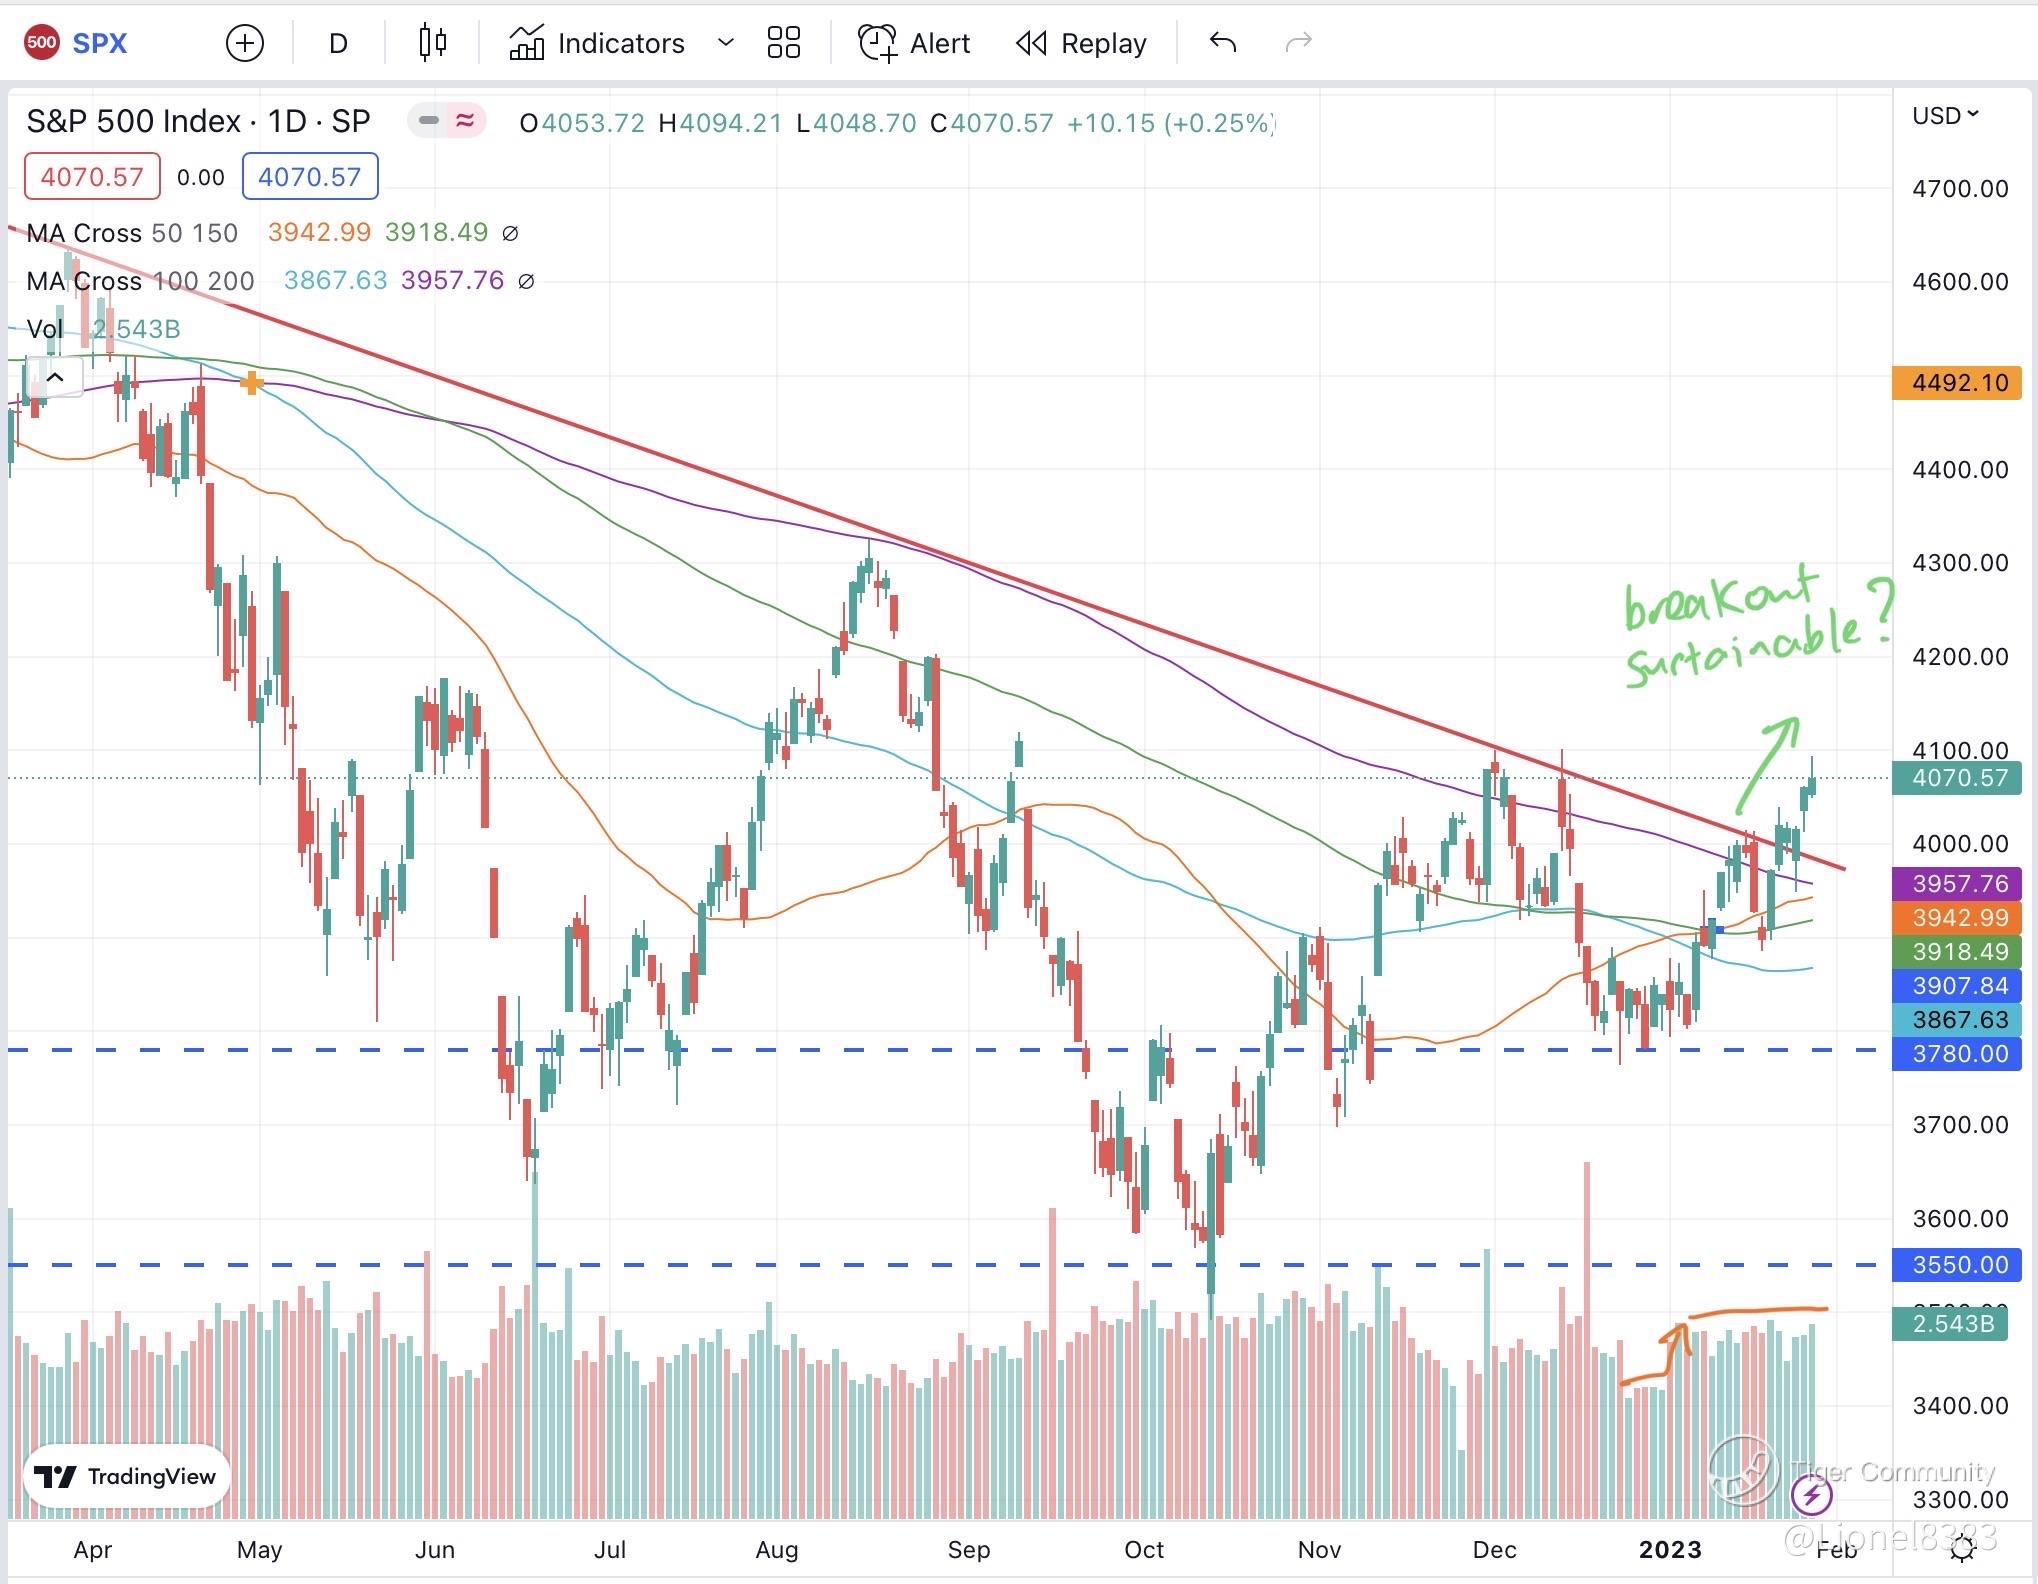This screenshot has width=2038, height=1584.
Task: Toggle the gray dash market status pill
Action: (429, 121)
